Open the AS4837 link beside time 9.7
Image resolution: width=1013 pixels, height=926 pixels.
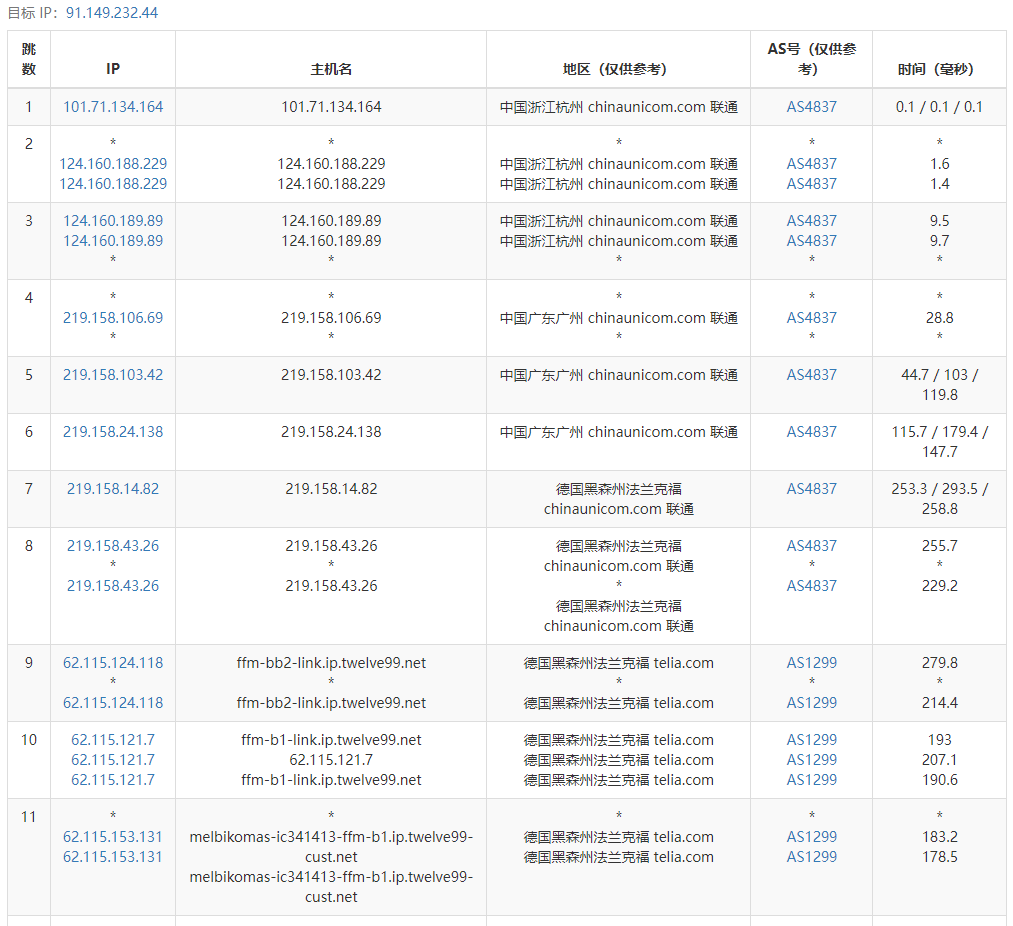pyautogui.click(x=811, y=240)
